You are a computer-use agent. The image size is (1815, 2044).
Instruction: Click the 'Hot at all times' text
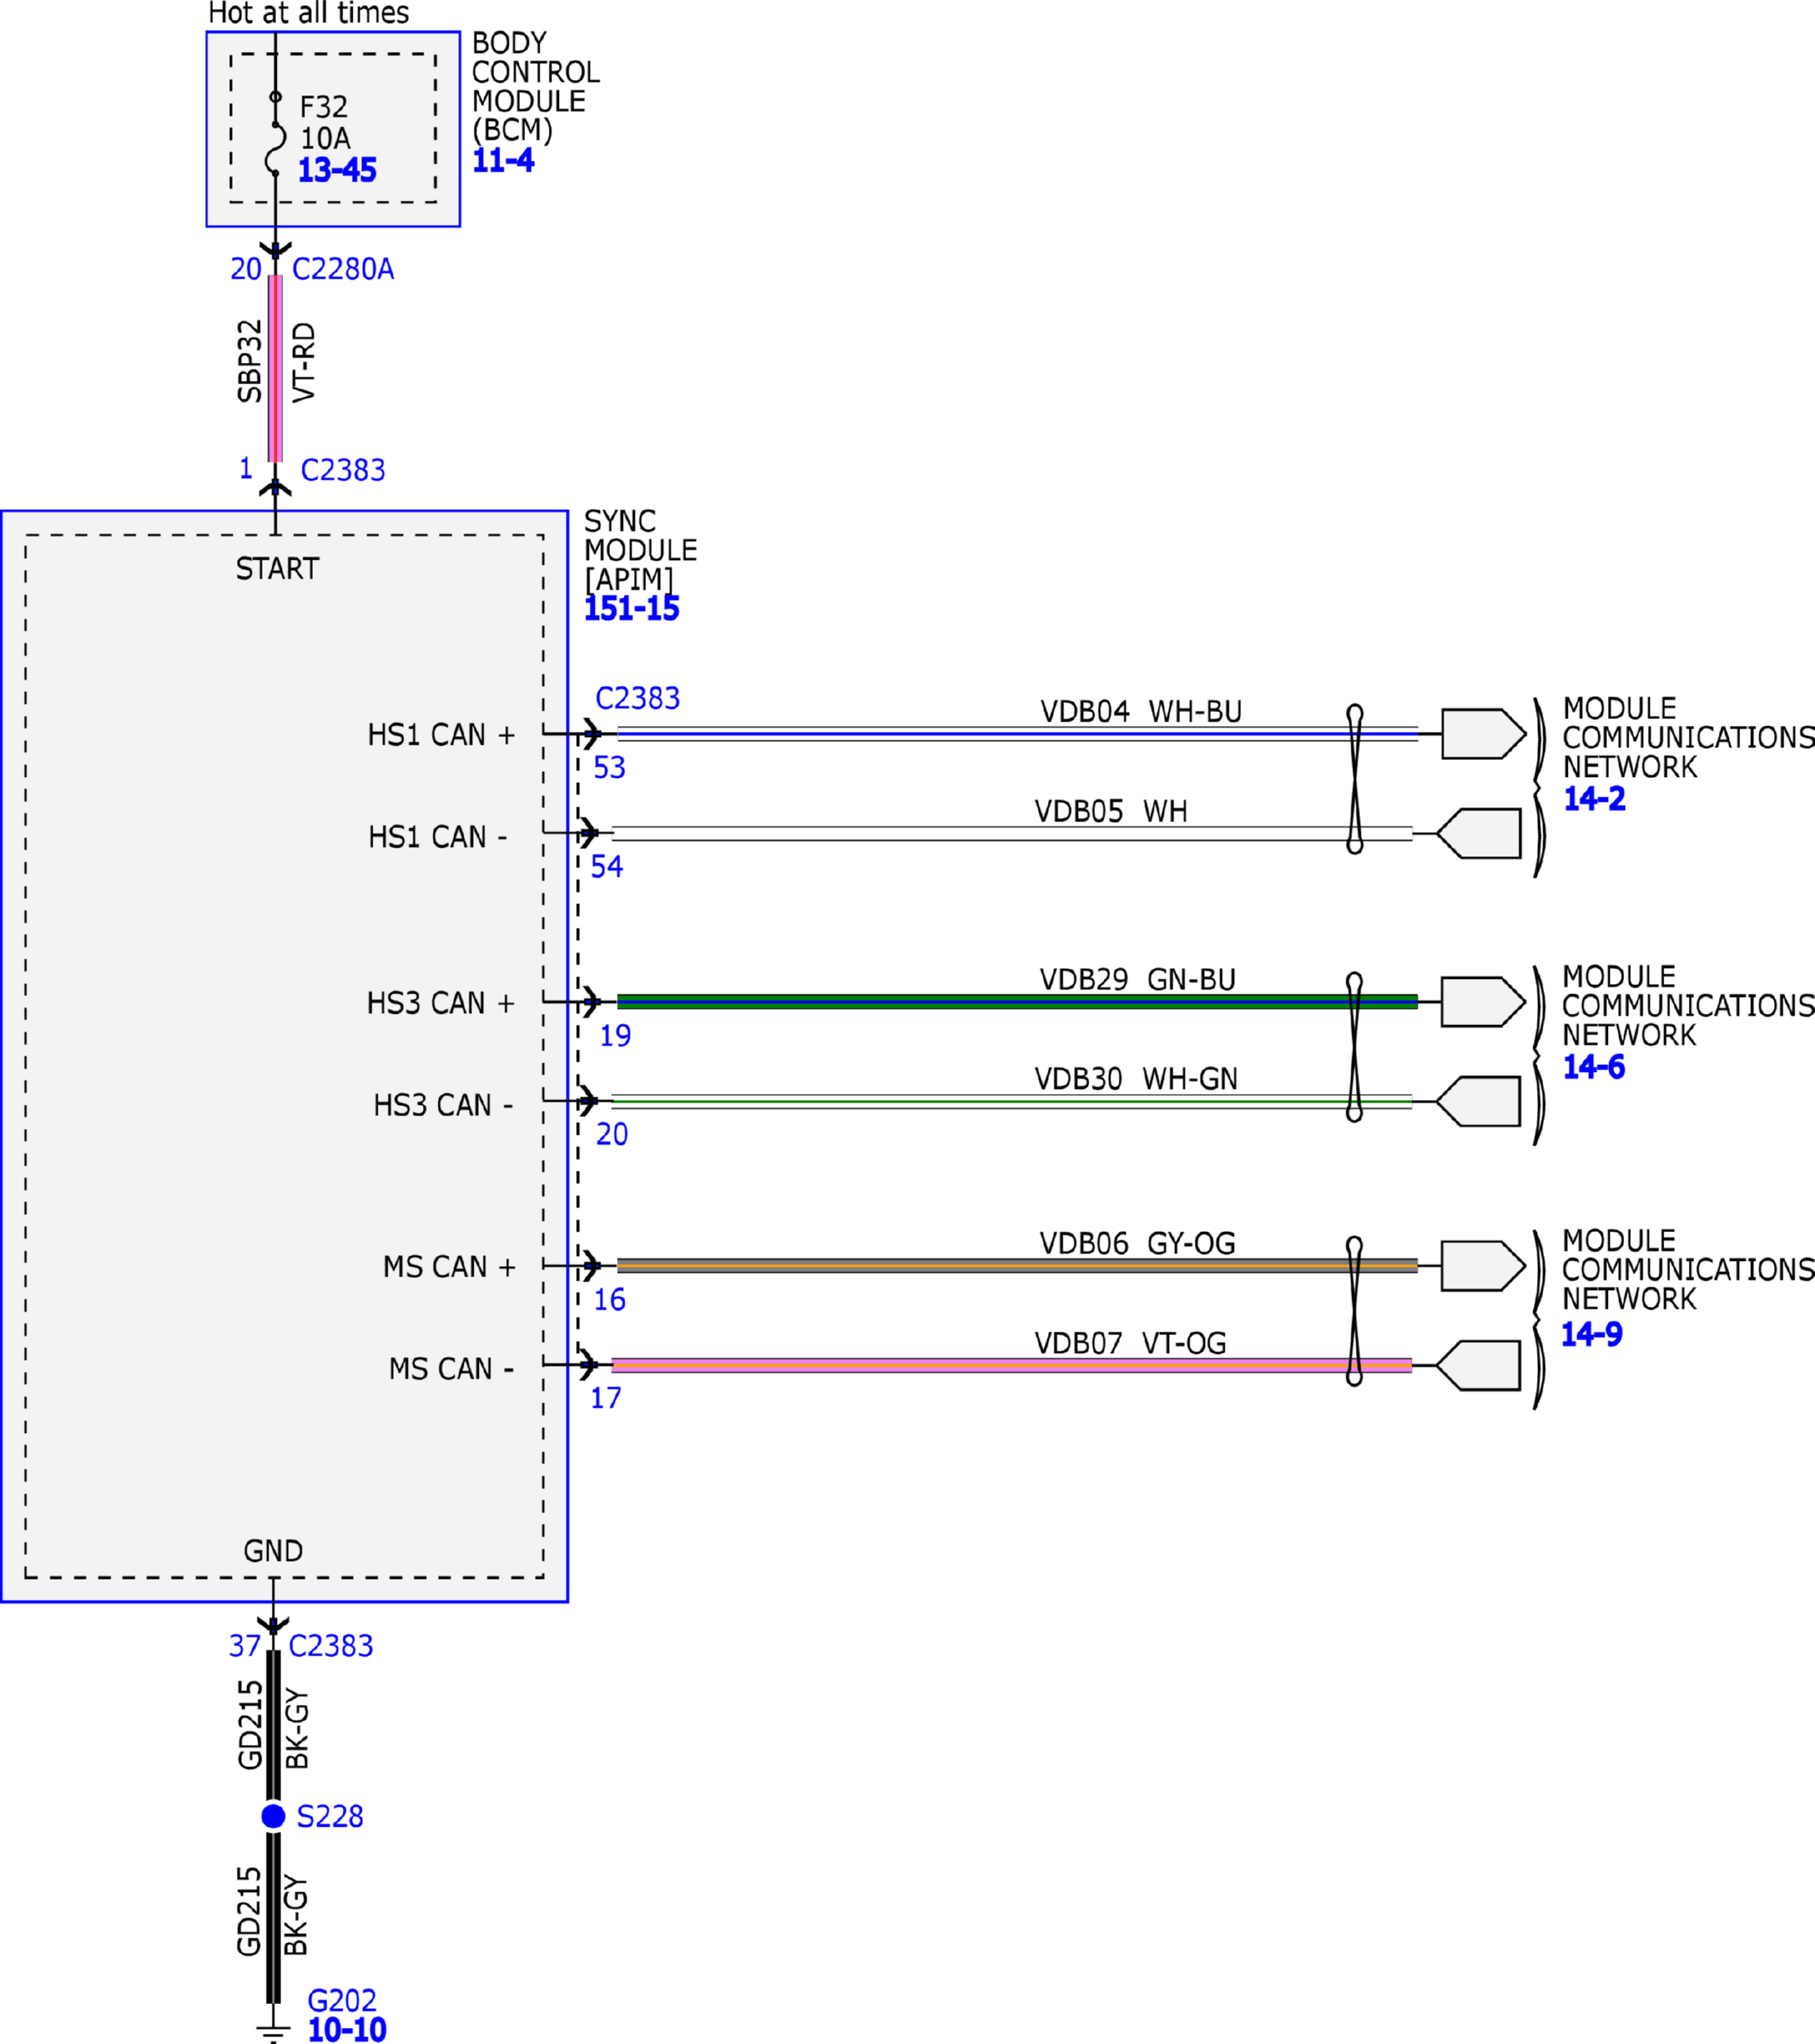308,13
